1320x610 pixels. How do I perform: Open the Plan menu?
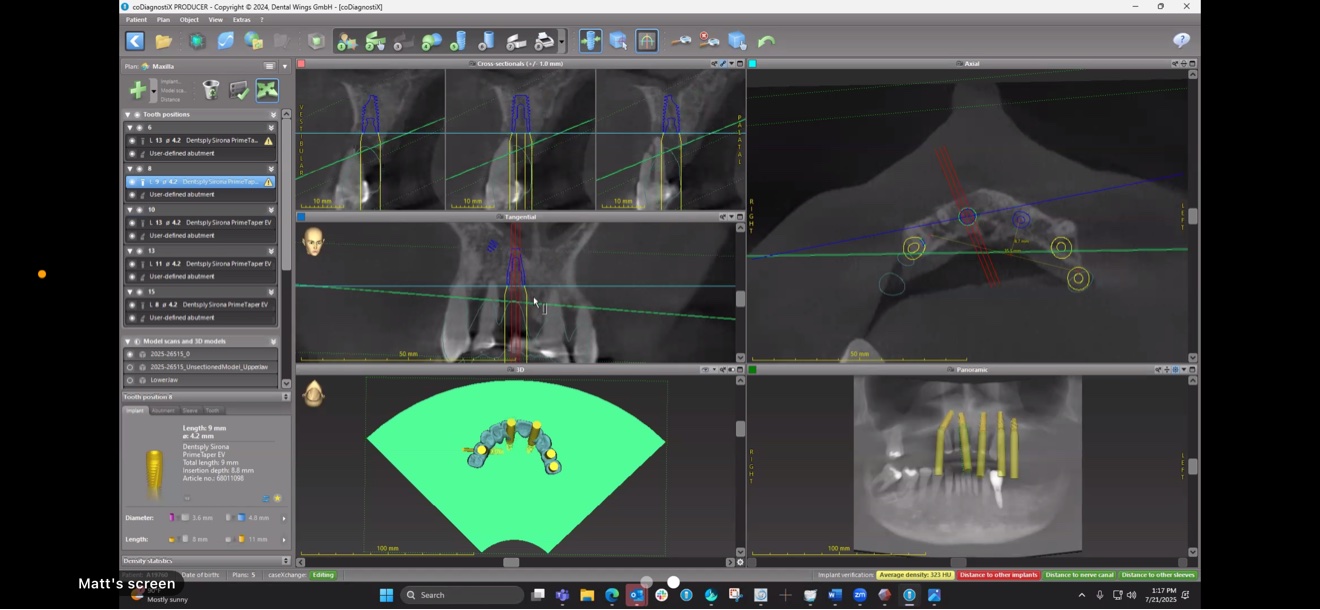163,20
